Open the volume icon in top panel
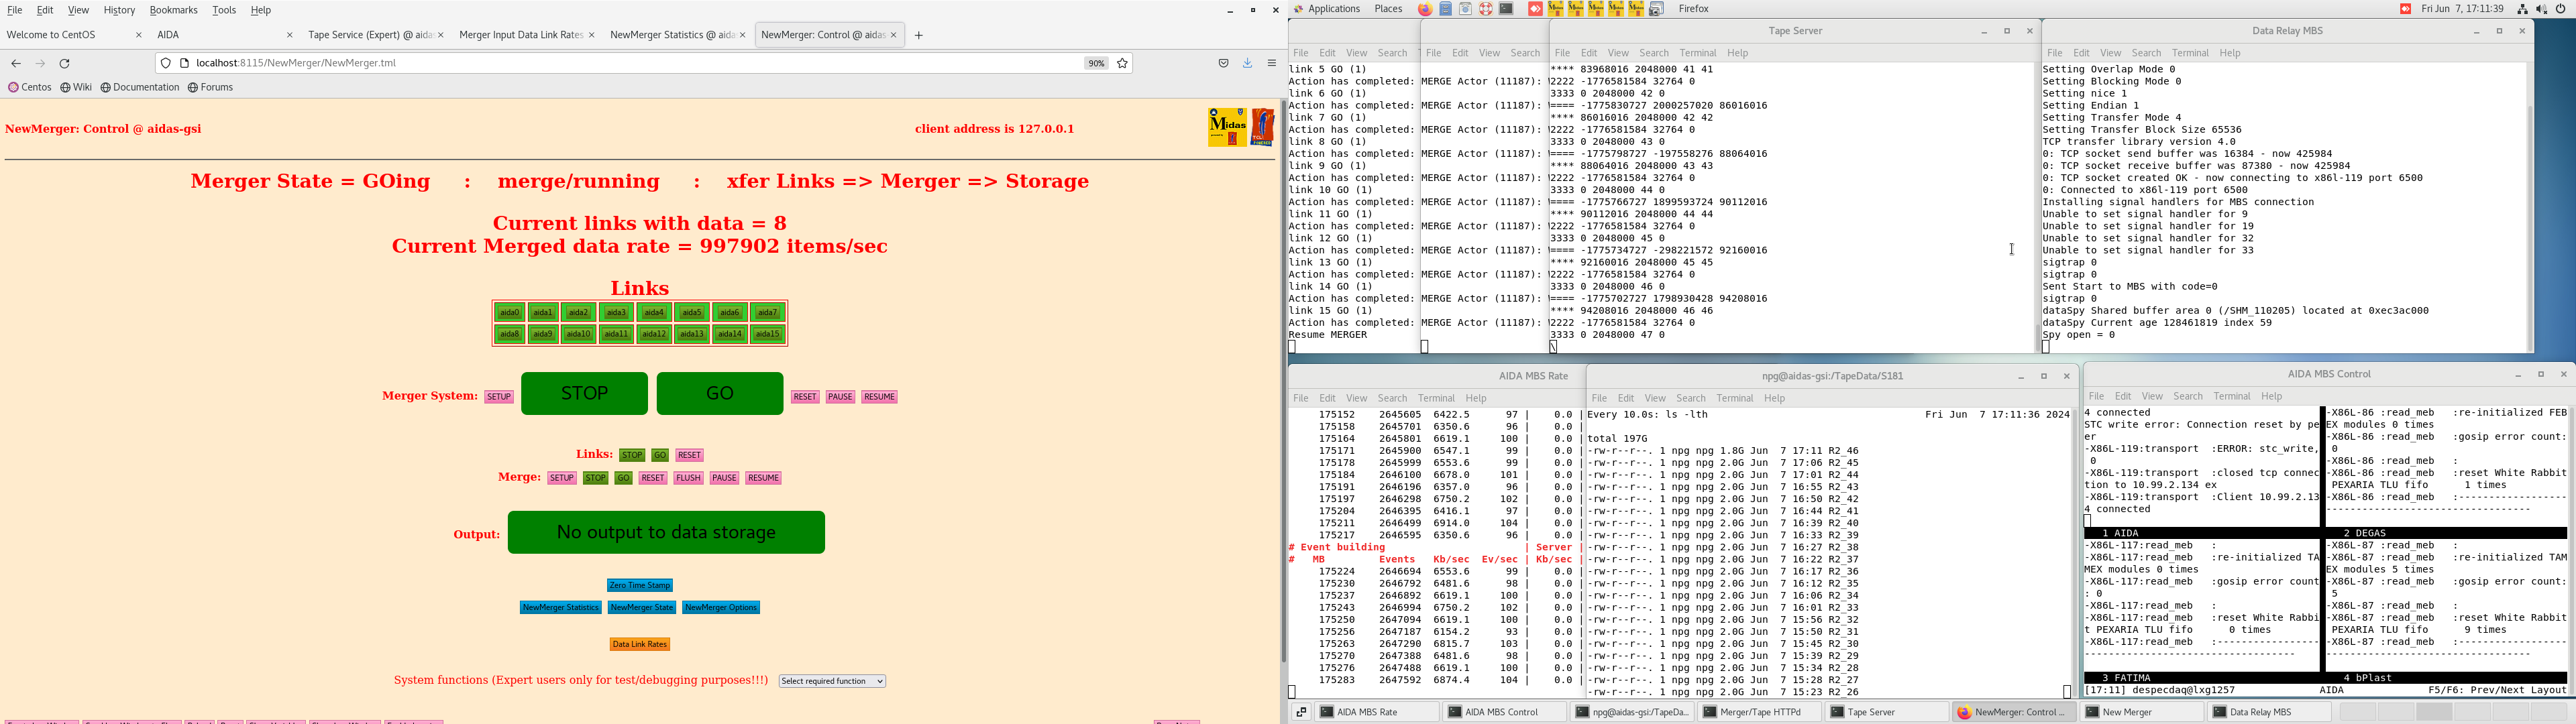 point(2542,9)
